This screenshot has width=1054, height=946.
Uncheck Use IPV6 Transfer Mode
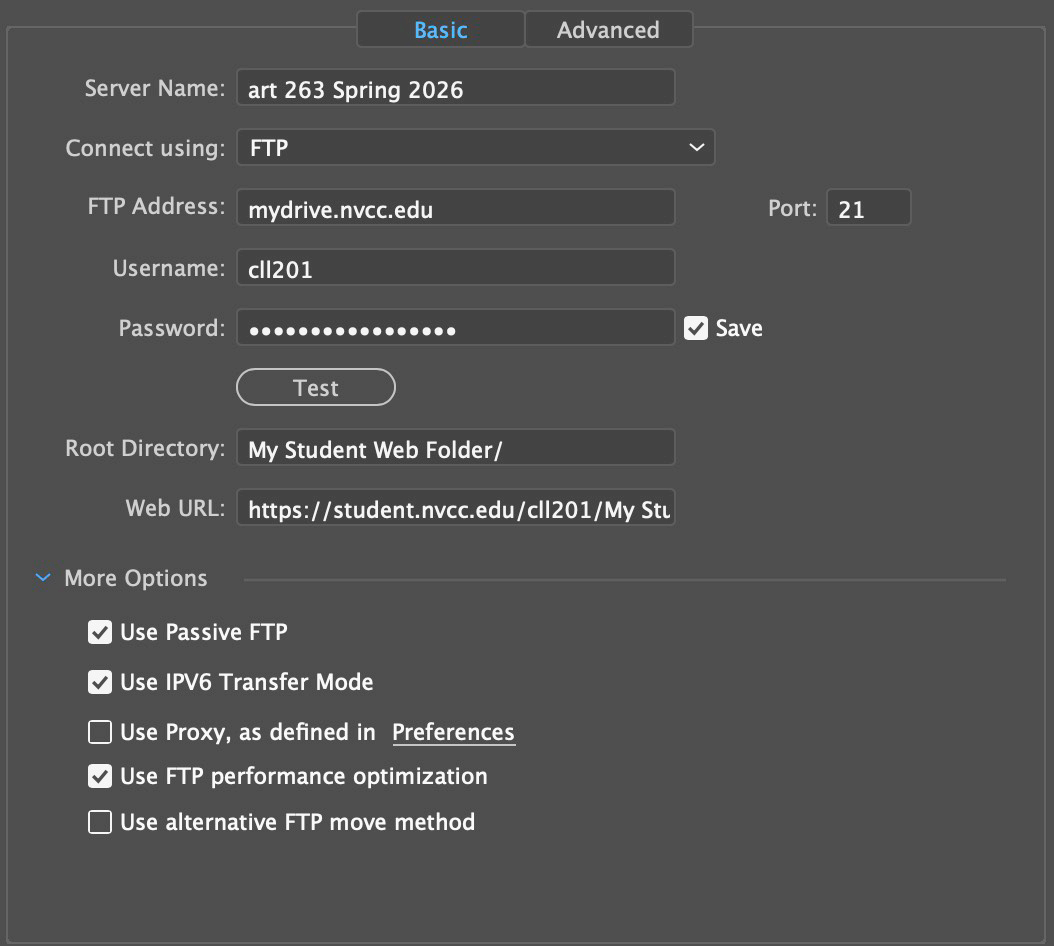100,682
